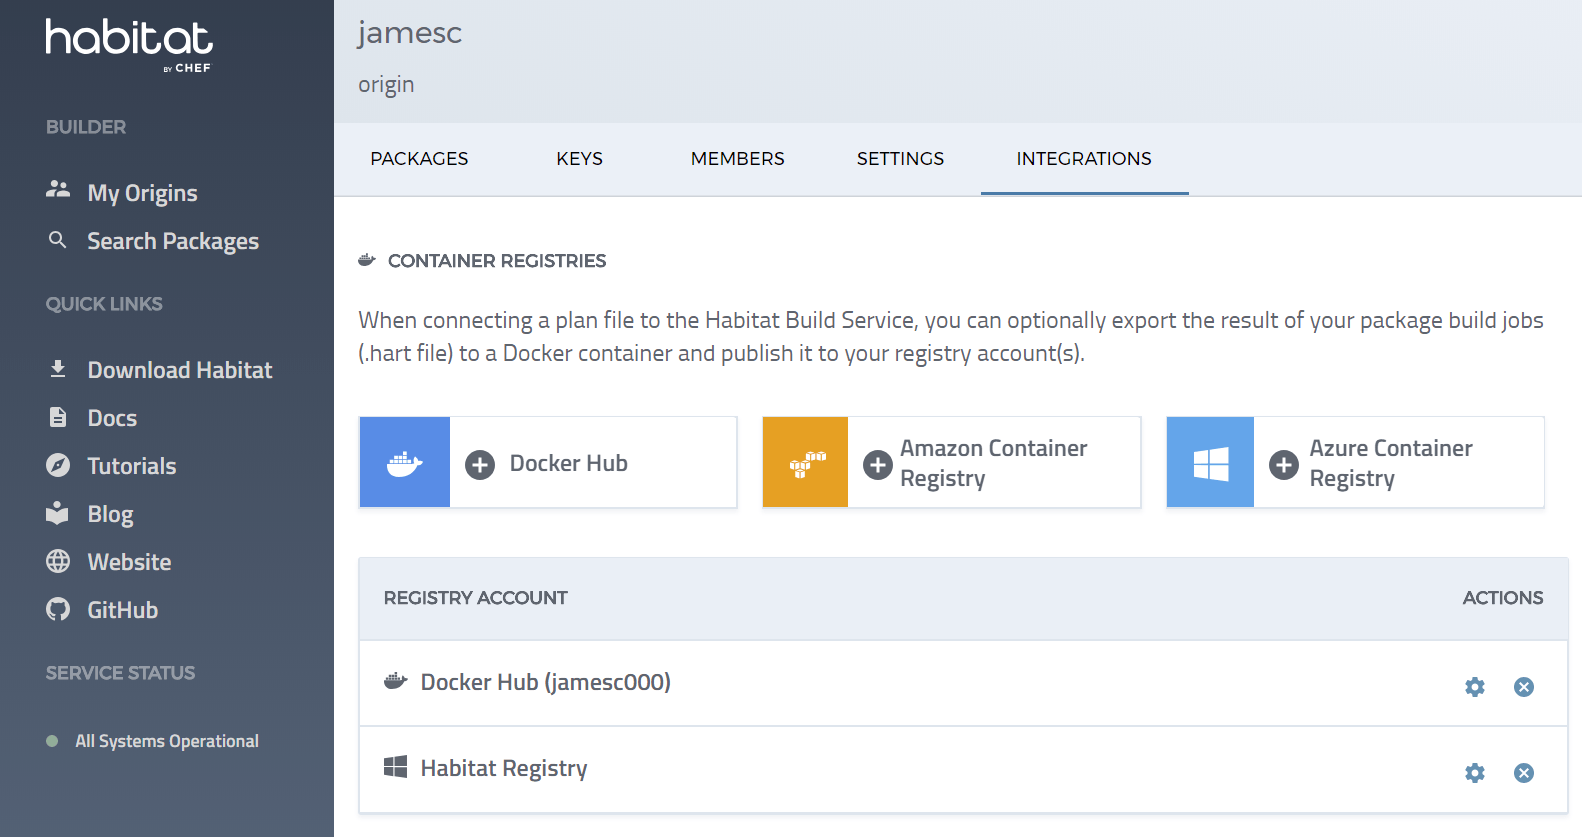Remove the Docker Hub (jamesc000) registry account

1523,687
